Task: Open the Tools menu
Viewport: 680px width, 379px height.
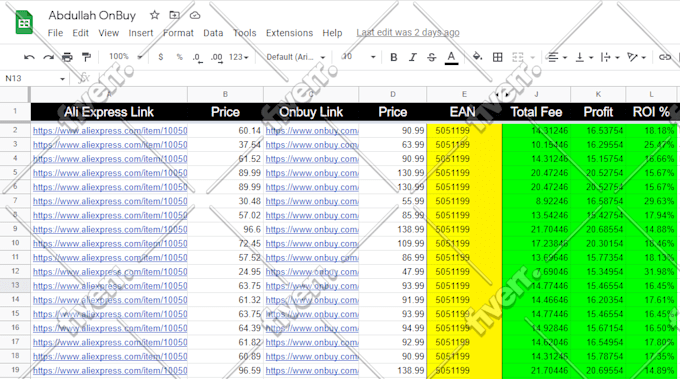Action: (245, 33)
